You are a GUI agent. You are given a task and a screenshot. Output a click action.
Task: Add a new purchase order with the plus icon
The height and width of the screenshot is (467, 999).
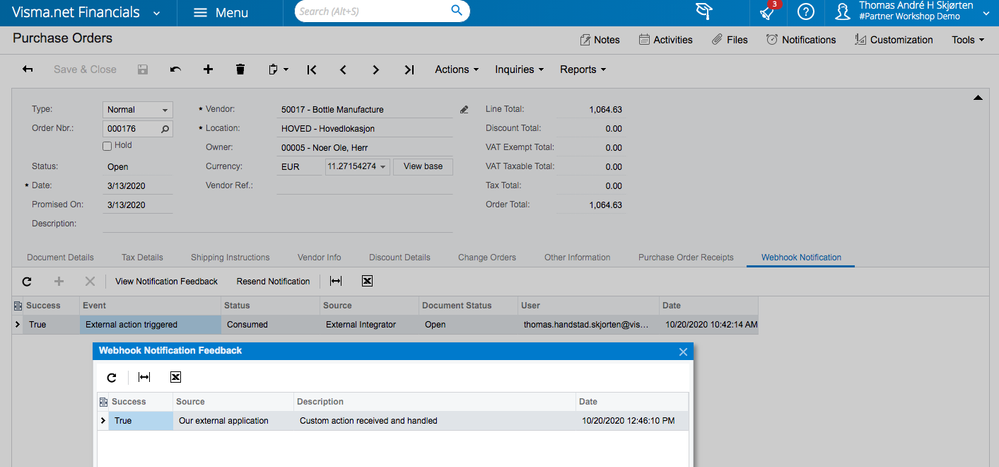pos(208,69)
